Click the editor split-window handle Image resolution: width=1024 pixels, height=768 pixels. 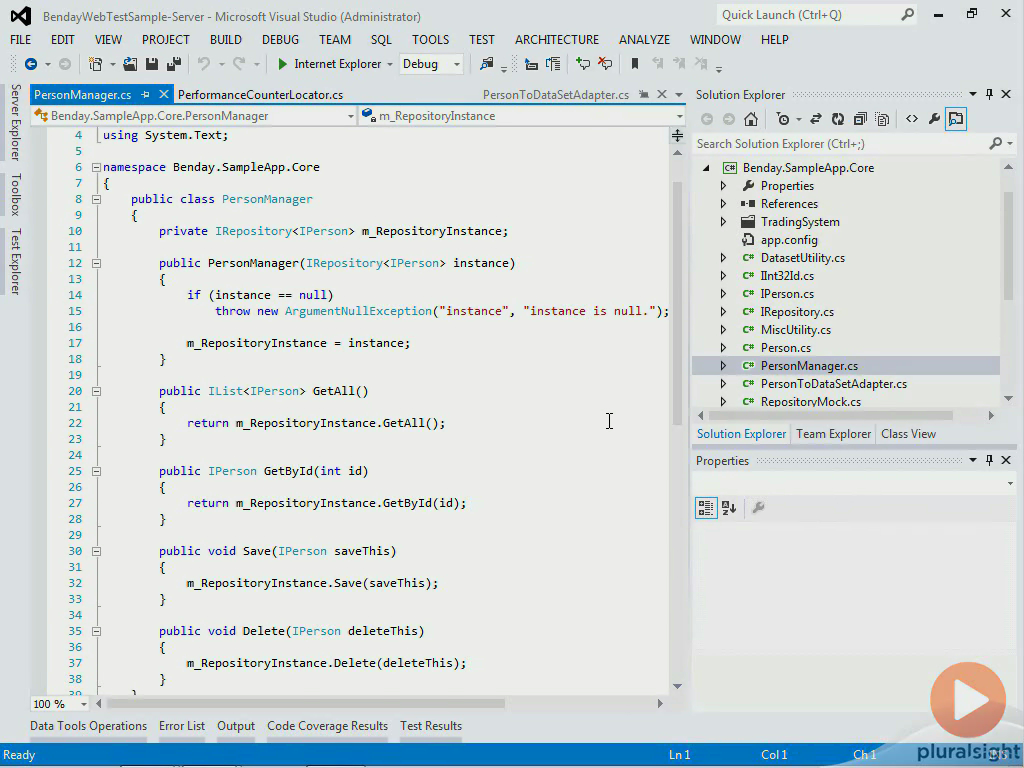pos(677,135)
